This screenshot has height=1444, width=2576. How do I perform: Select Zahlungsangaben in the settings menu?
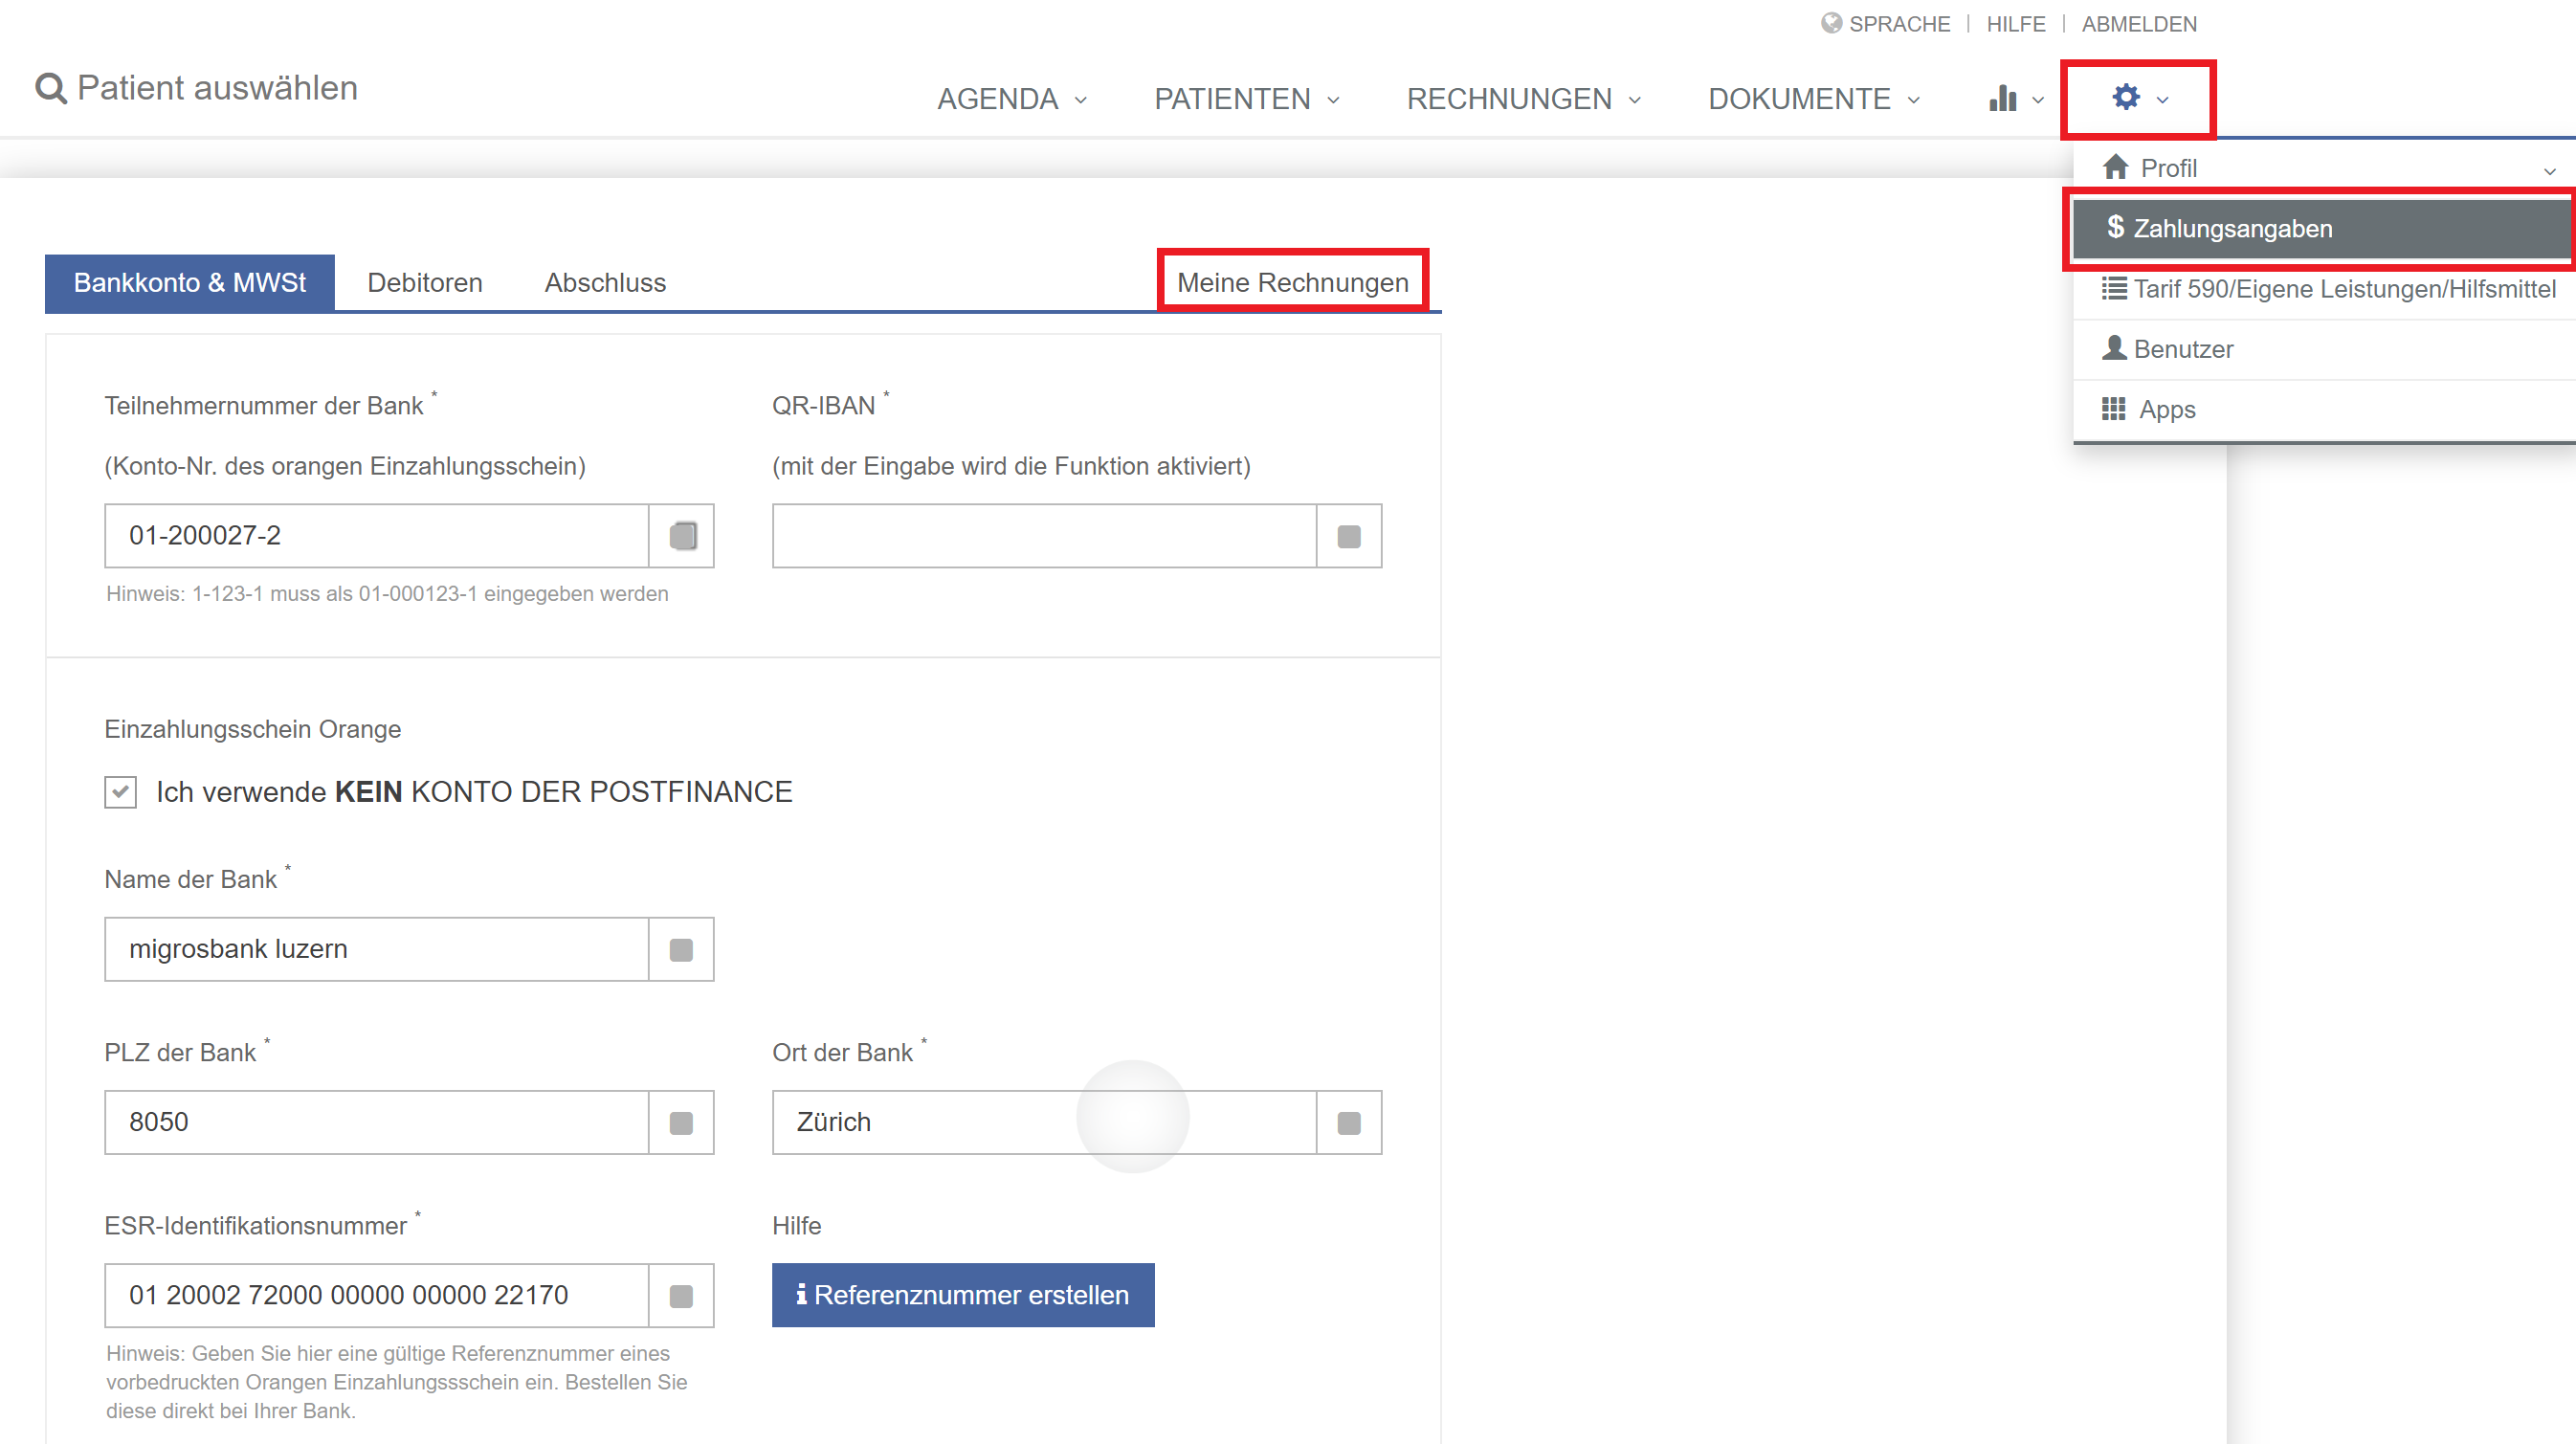(2324, 229)
